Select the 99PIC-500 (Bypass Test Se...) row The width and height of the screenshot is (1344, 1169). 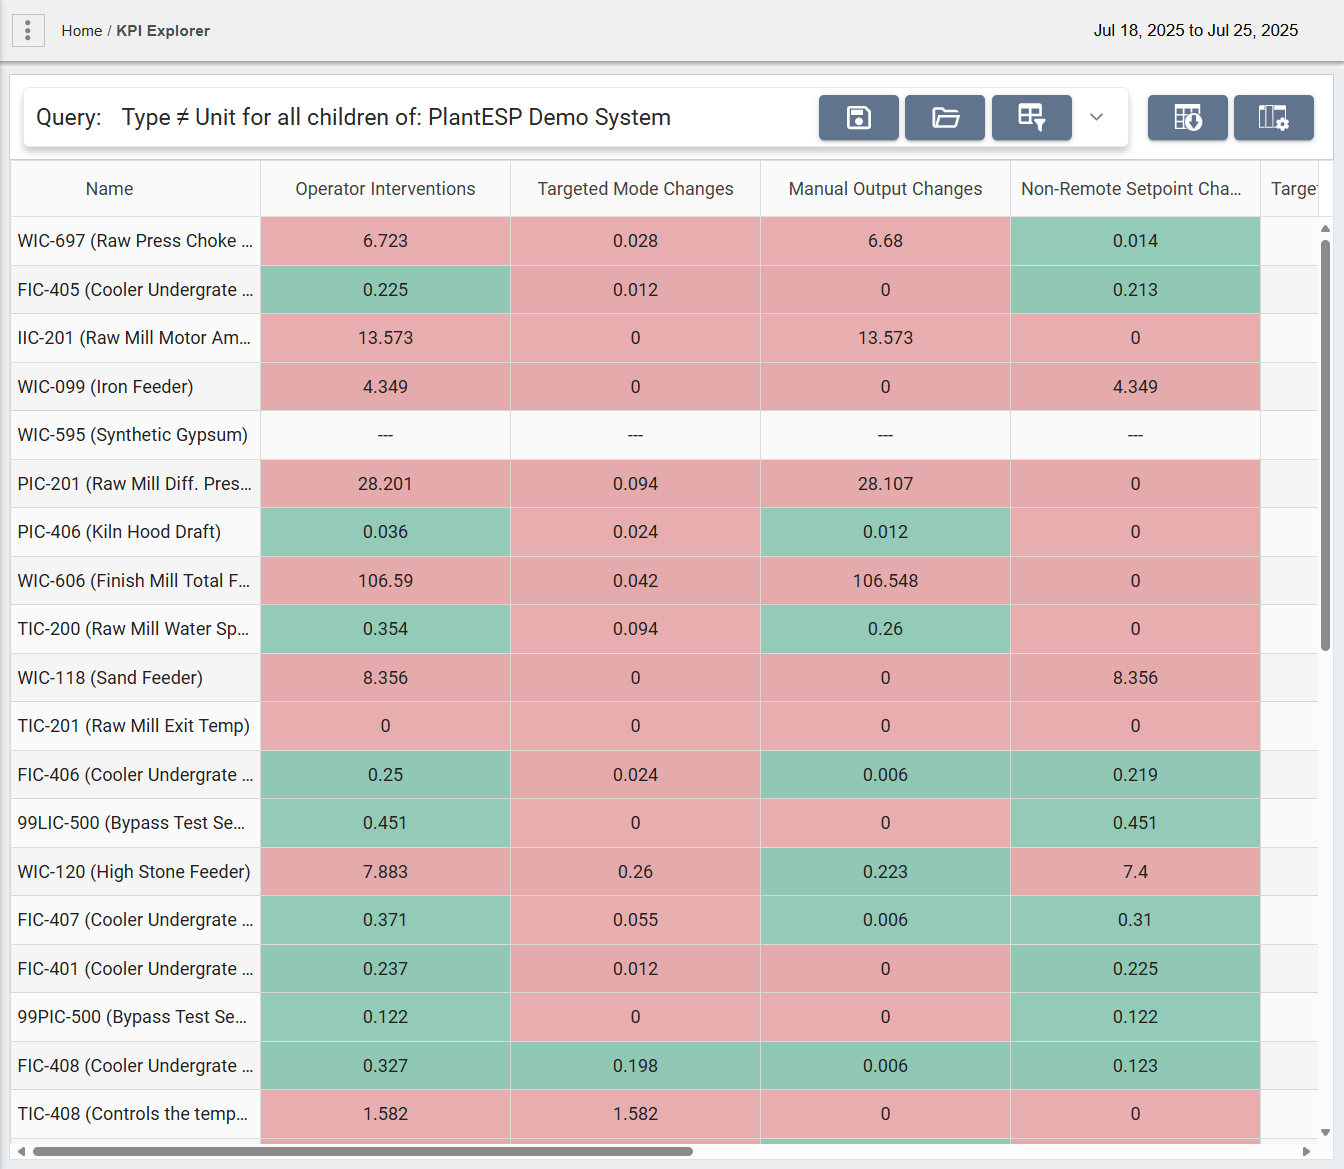(x=136, y=1017)
